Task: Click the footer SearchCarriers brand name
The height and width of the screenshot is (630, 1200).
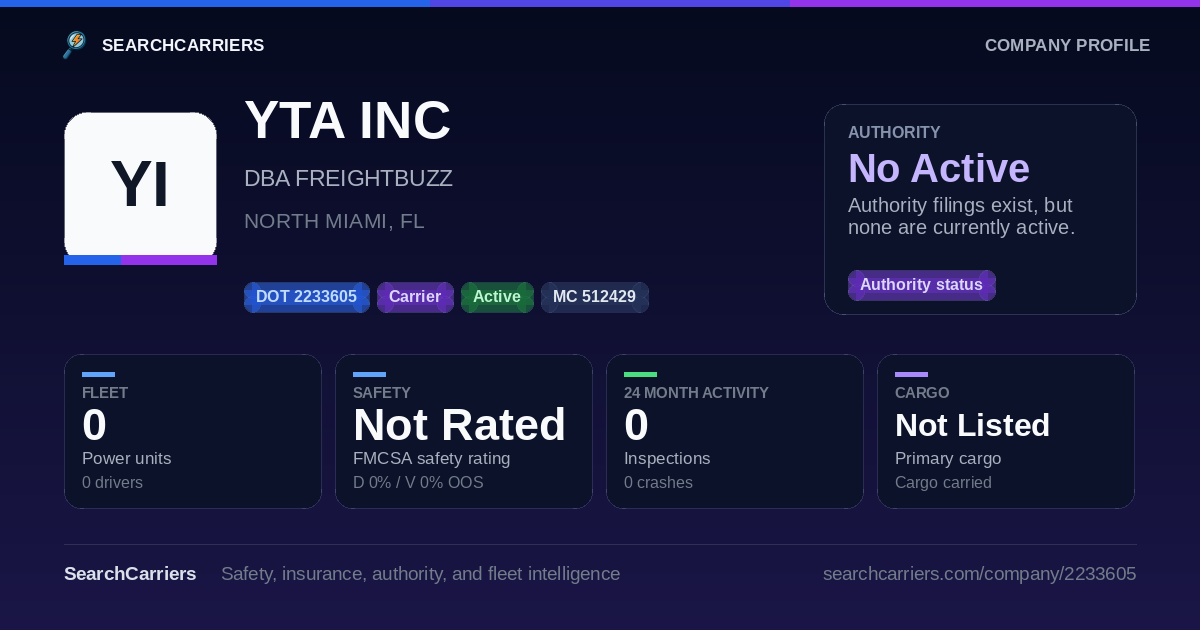Action: [130, 574]
